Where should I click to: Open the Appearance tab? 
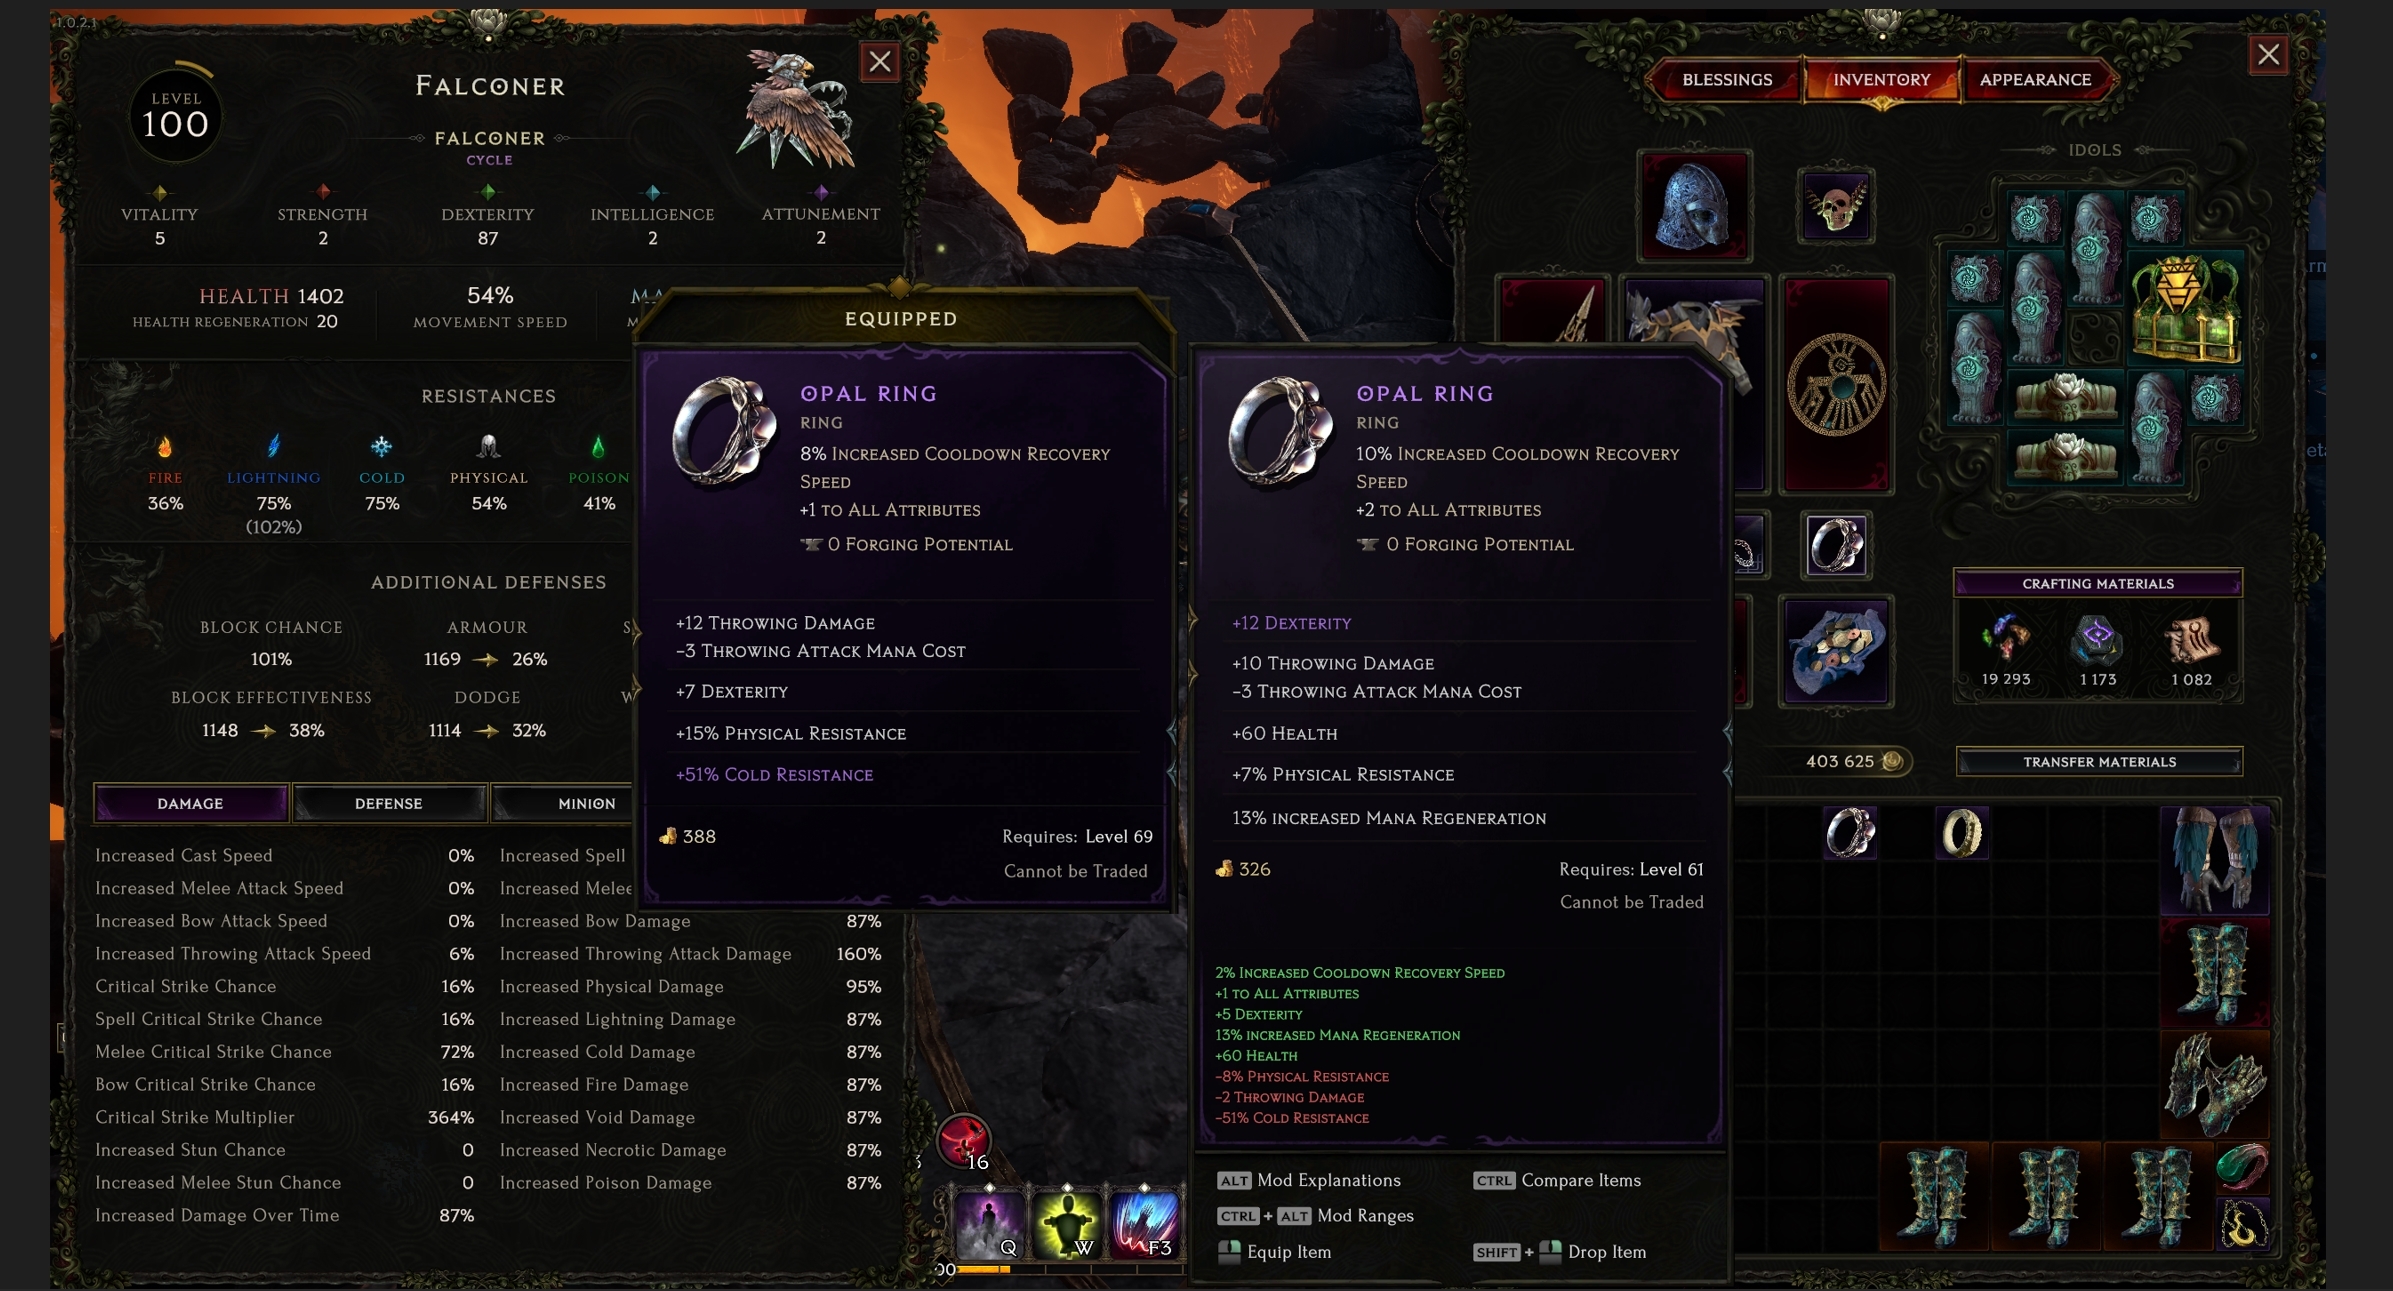(2035, 80)
